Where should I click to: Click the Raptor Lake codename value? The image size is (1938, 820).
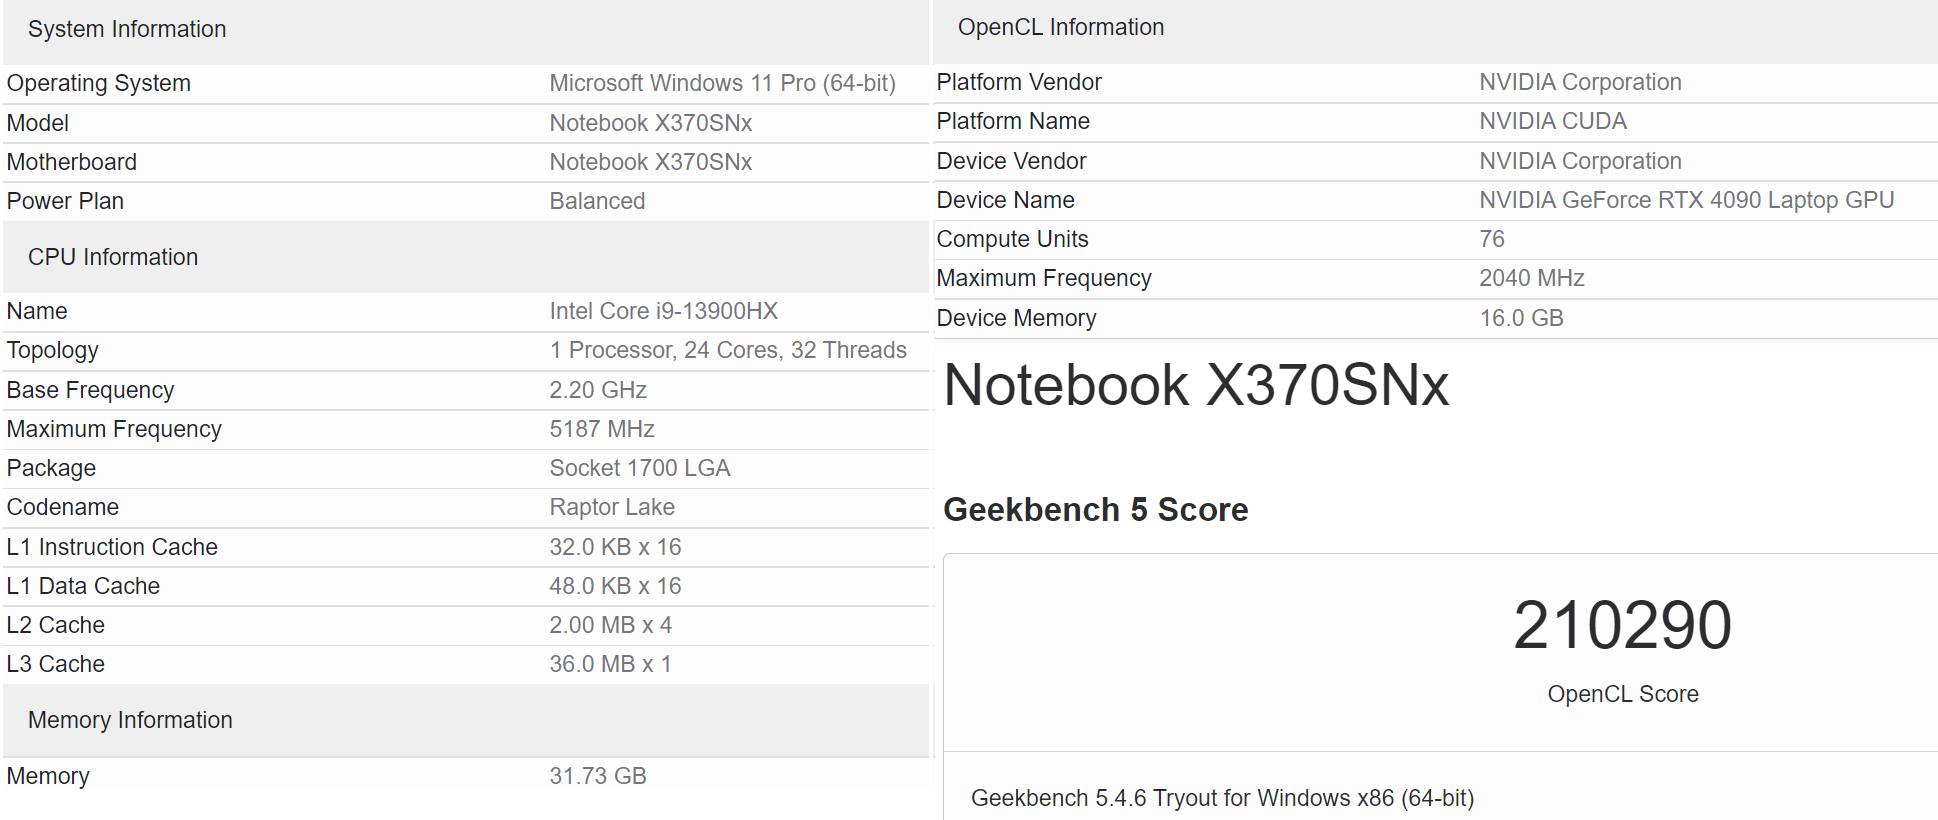tap(612, 507)
